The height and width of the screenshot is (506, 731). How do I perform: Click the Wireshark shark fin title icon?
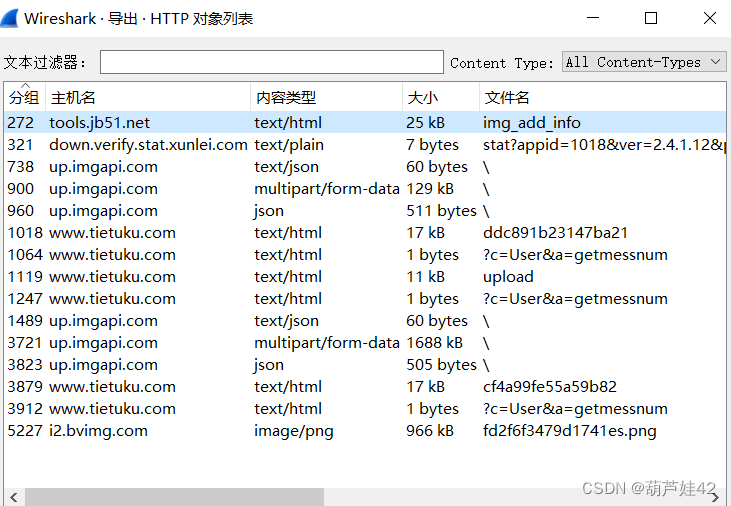(x=9, y=18)
